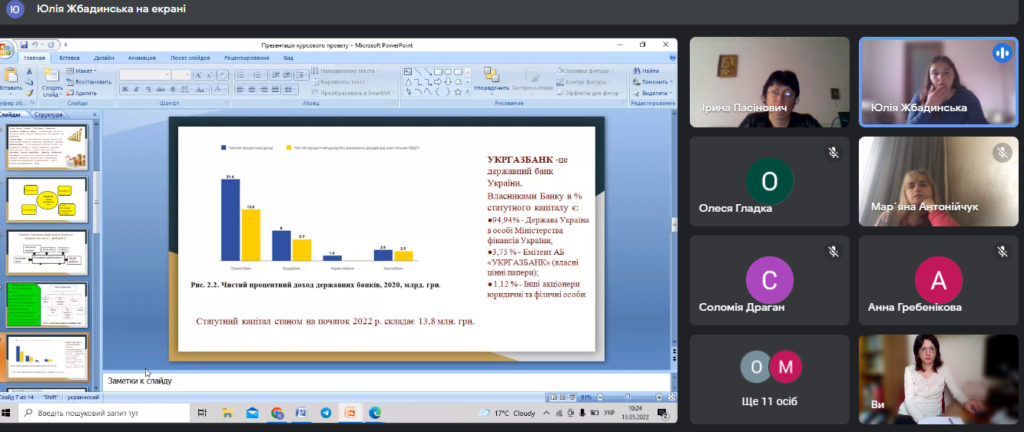Click into Заметки к слайду notes field
This screenshot has width=1024, height=432.
[387, 380]
